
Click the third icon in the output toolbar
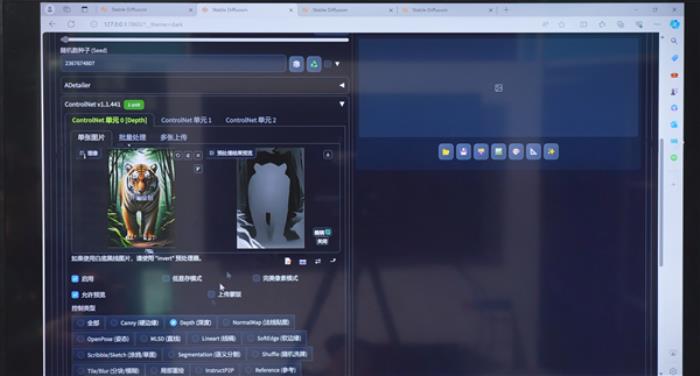[x=481, y=152]
